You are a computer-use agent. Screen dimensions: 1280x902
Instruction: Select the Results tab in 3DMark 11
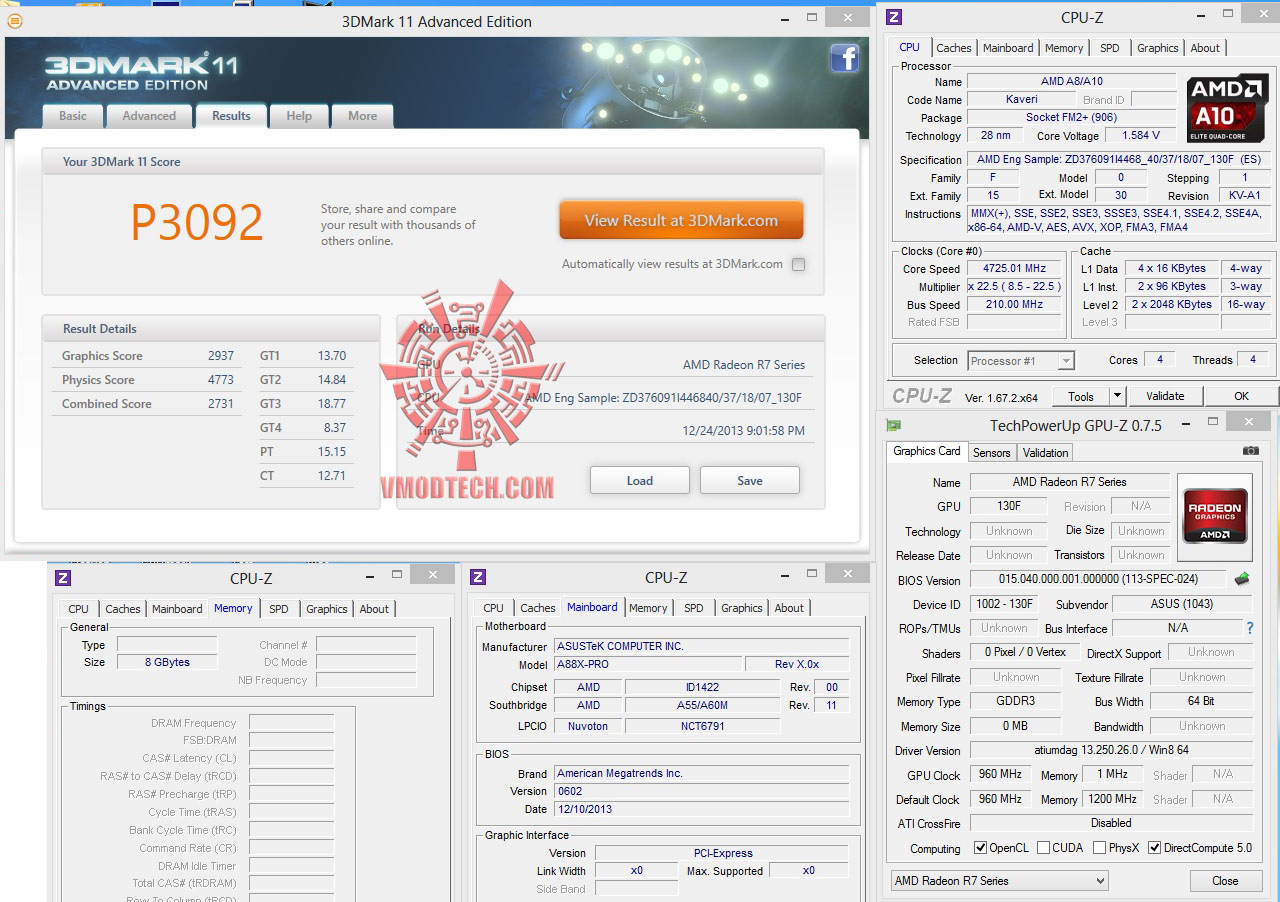231,116
